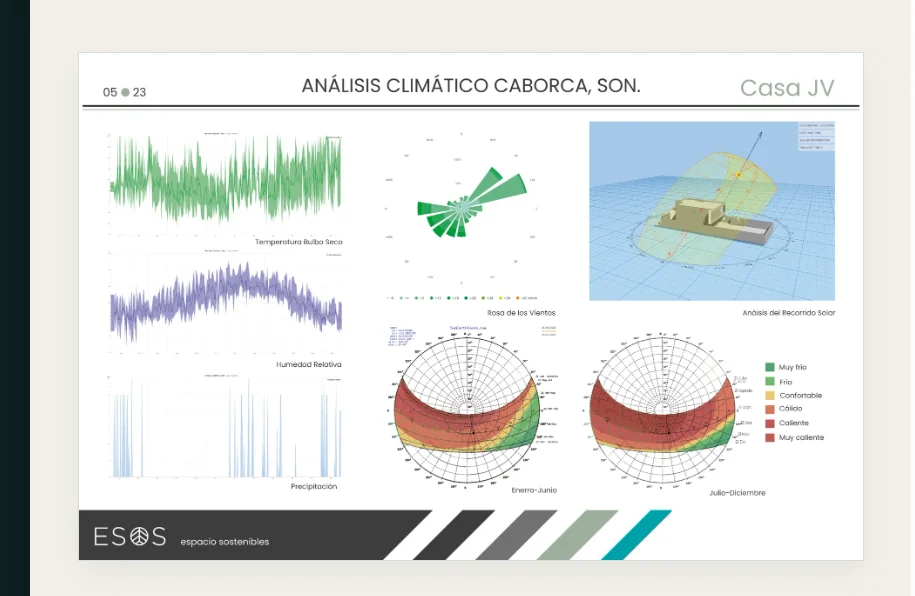Click the 'Frío' legend label

click(785, 382)
